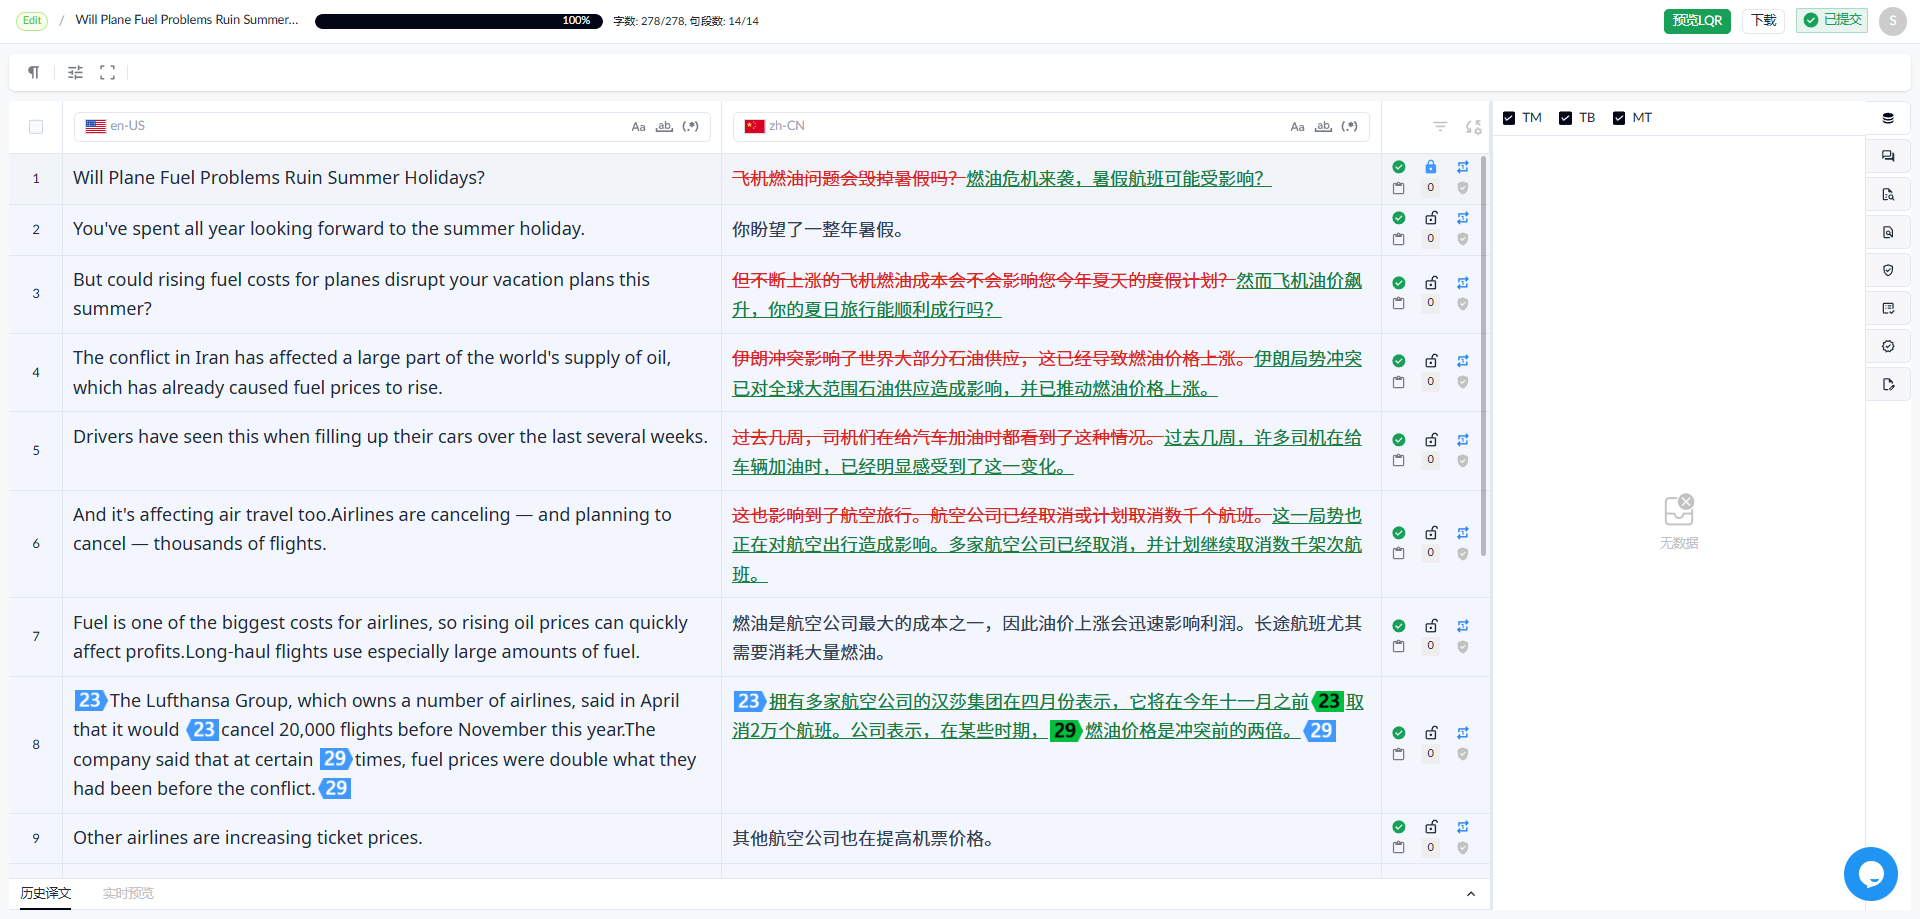
Task: Open translation memory database panel icon
Action: coord(1888,118)
